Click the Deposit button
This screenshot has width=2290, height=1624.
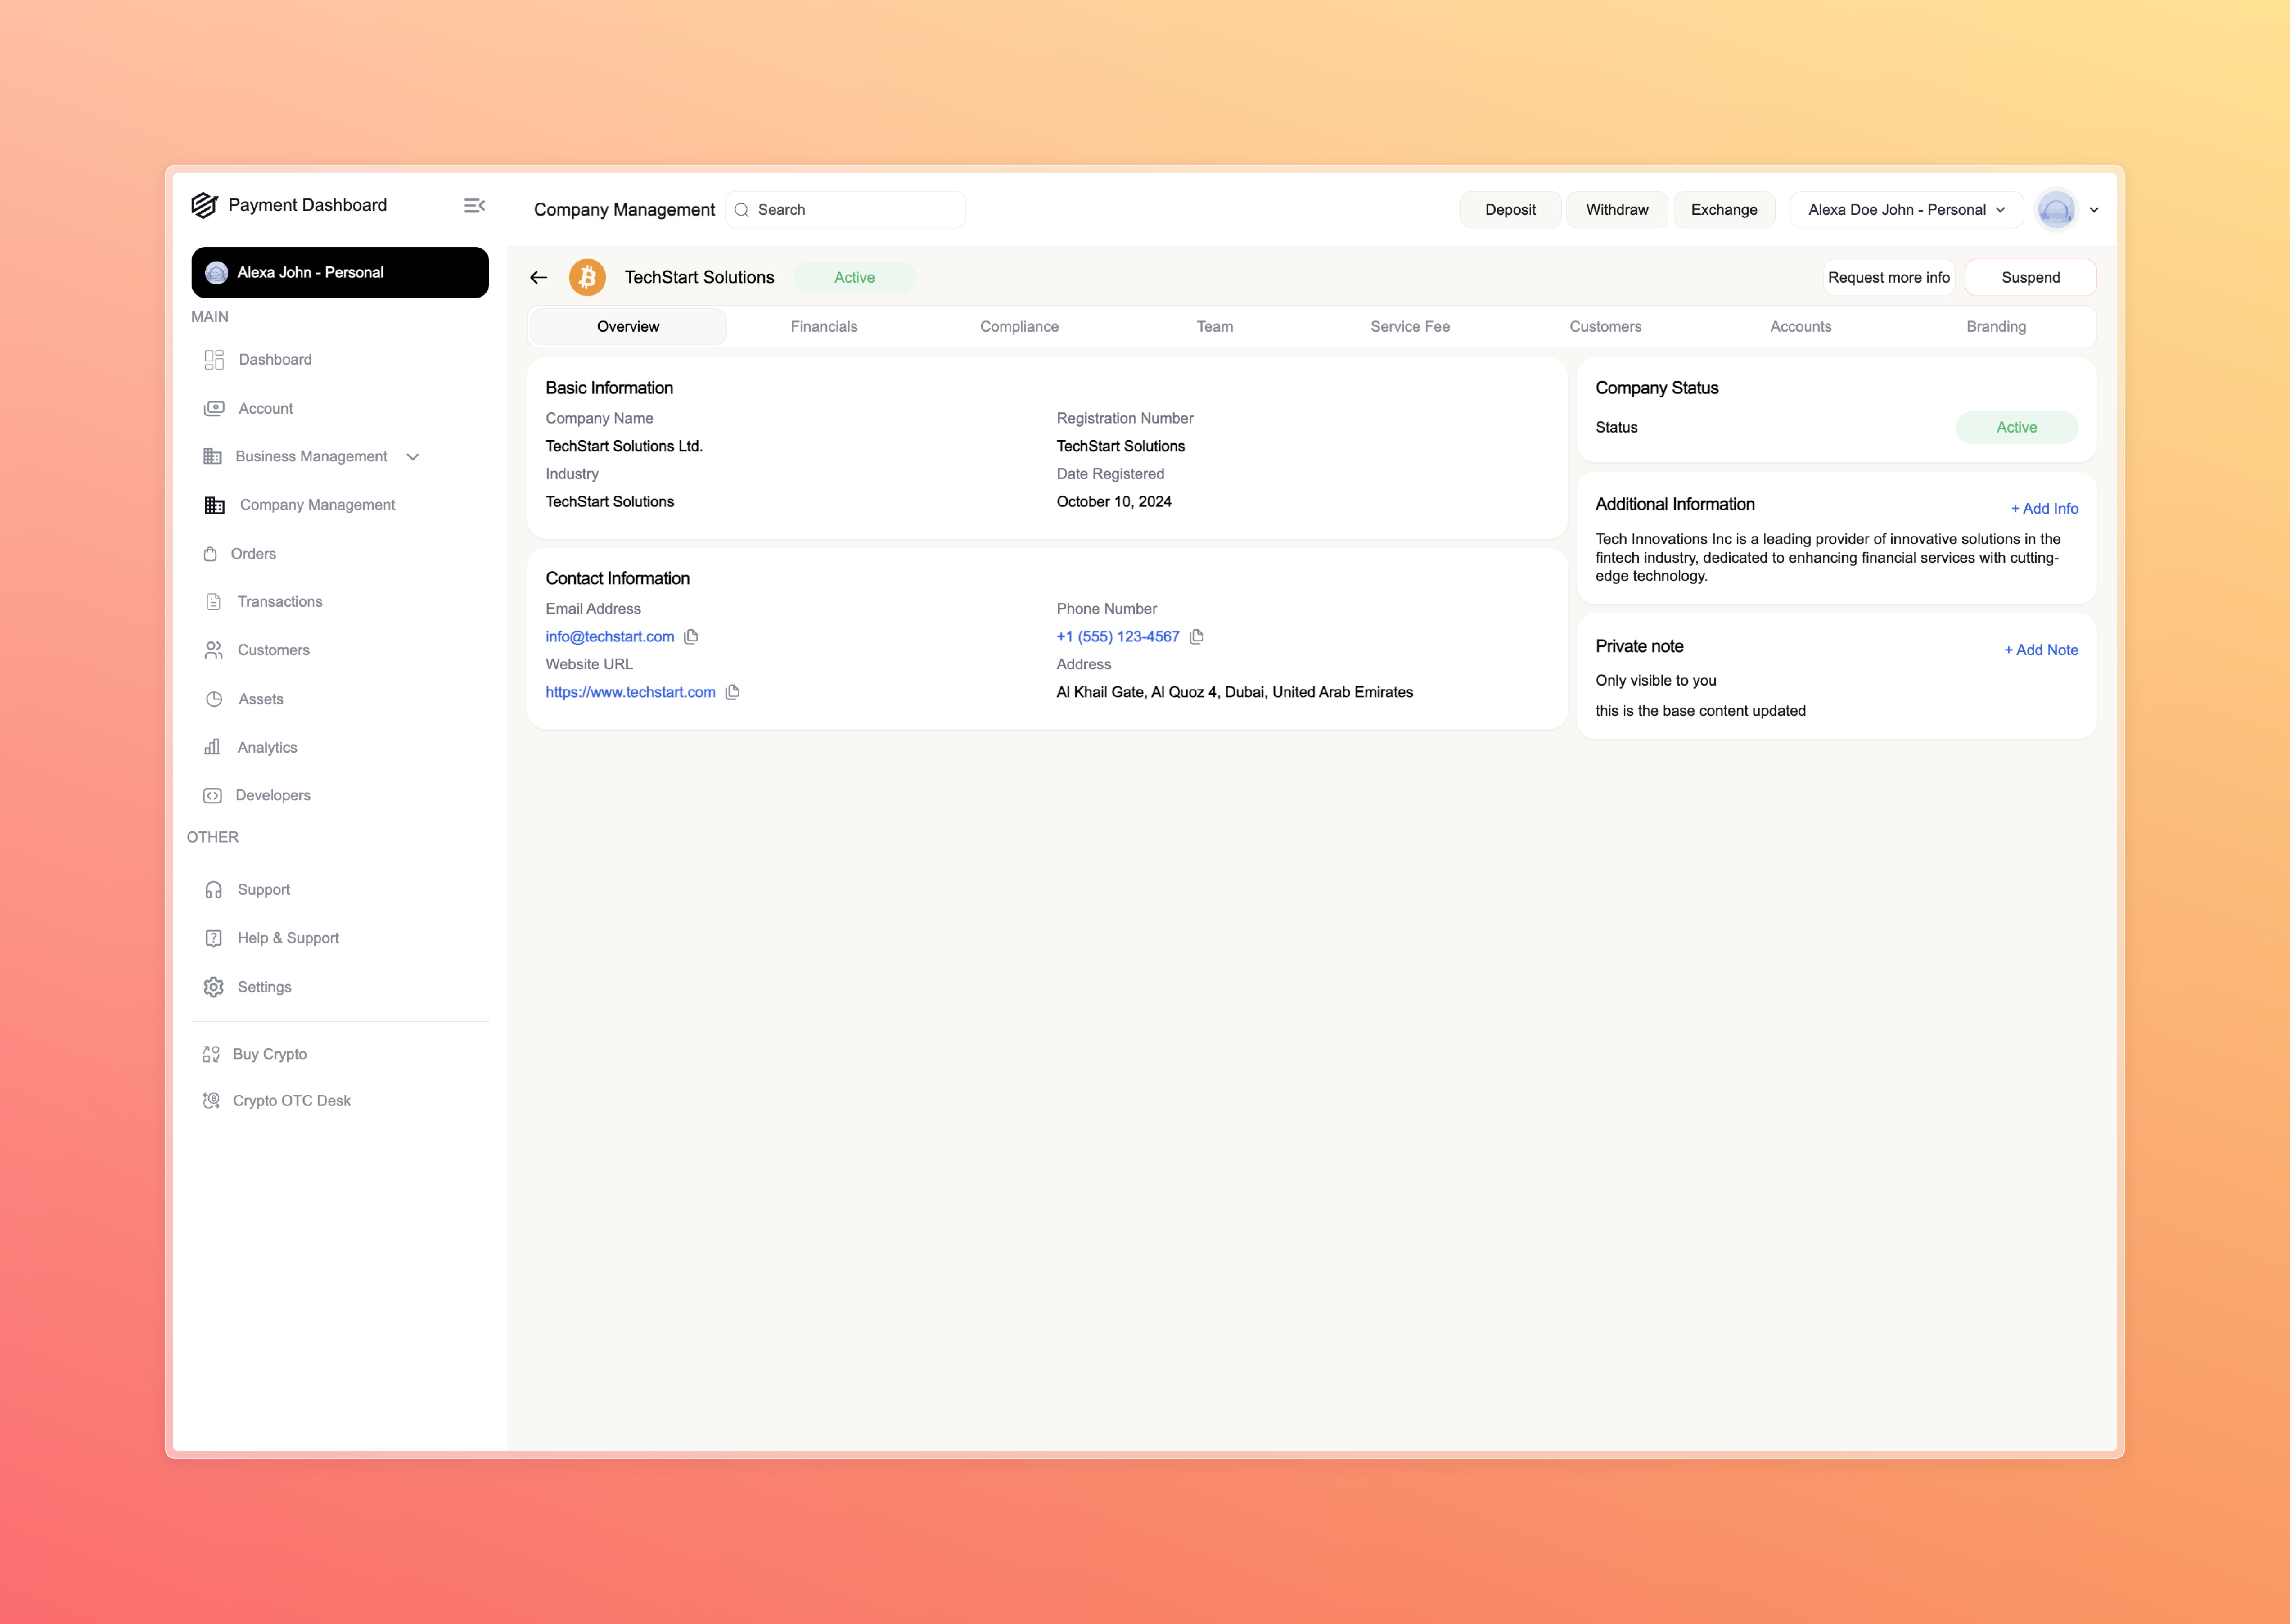tap(1510, 210)
